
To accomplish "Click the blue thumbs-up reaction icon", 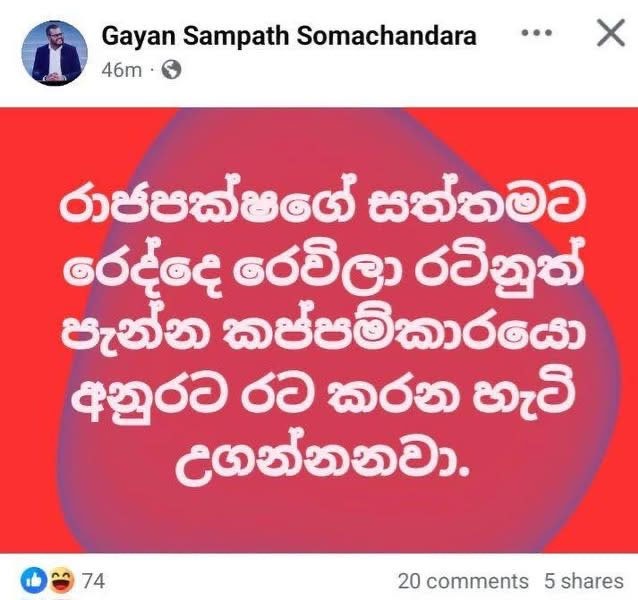I will click(34, 580).
